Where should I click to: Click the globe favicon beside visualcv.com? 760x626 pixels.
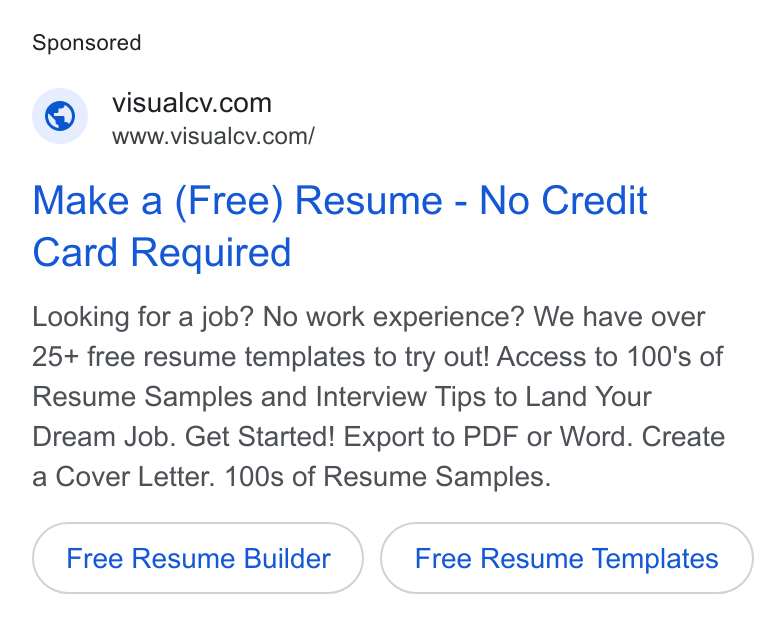[x=60, y=116]
